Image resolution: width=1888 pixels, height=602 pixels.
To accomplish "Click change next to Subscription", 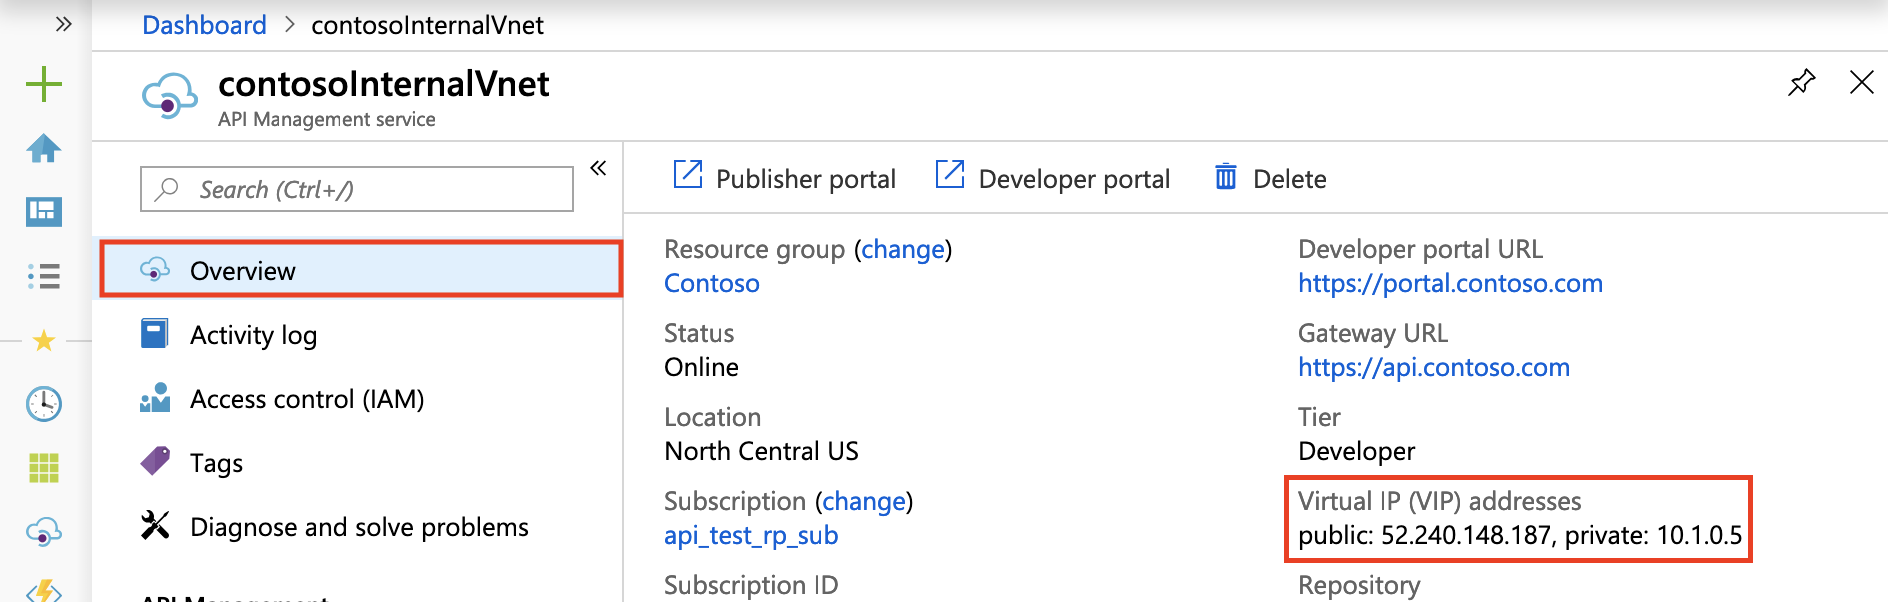I will 864,501.
